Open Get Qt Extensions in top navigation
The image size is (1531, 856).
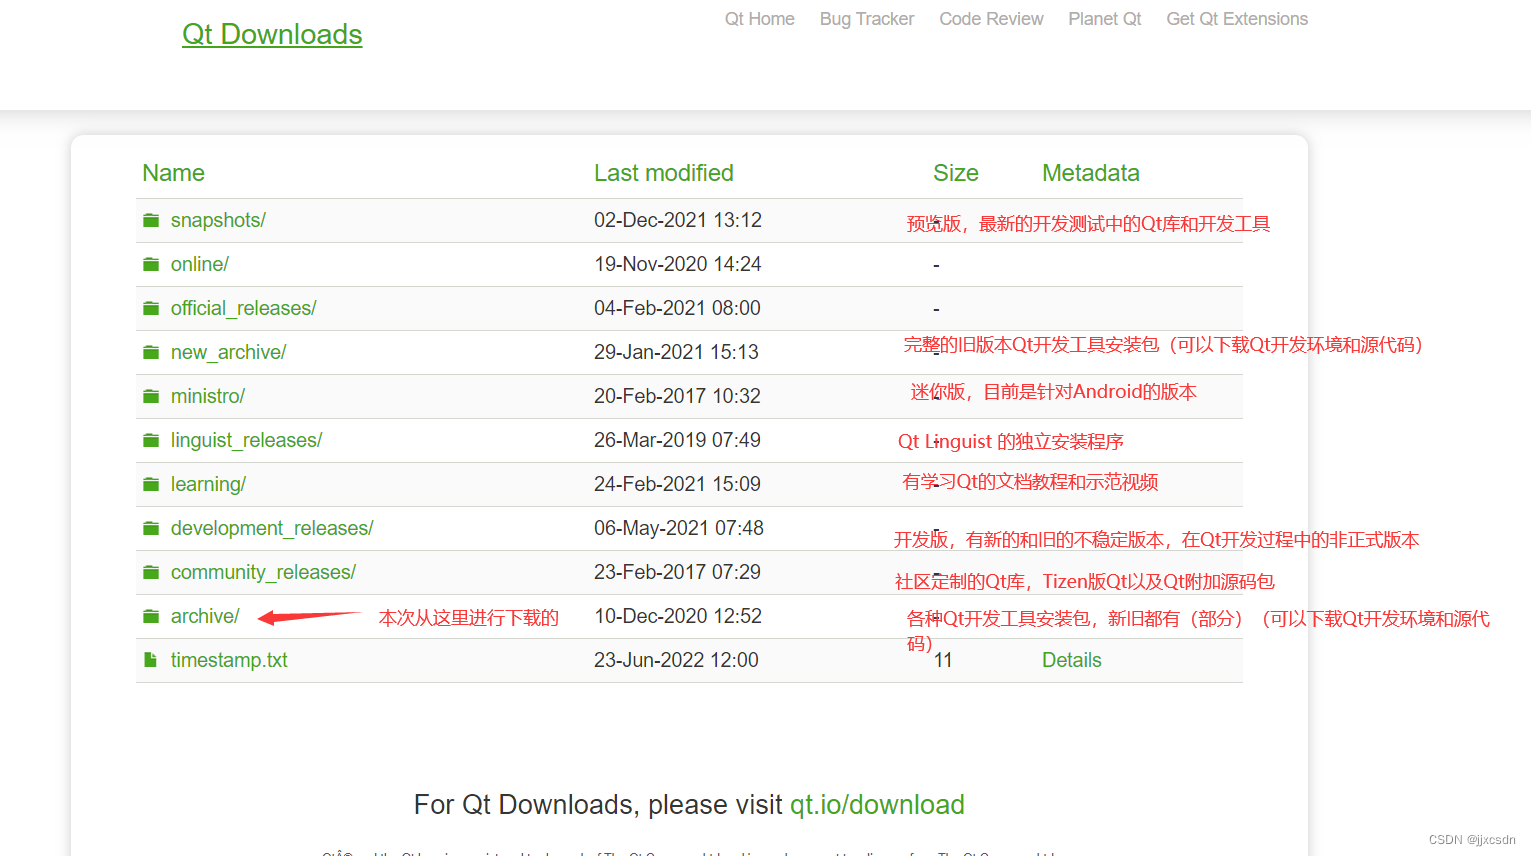1237,19
